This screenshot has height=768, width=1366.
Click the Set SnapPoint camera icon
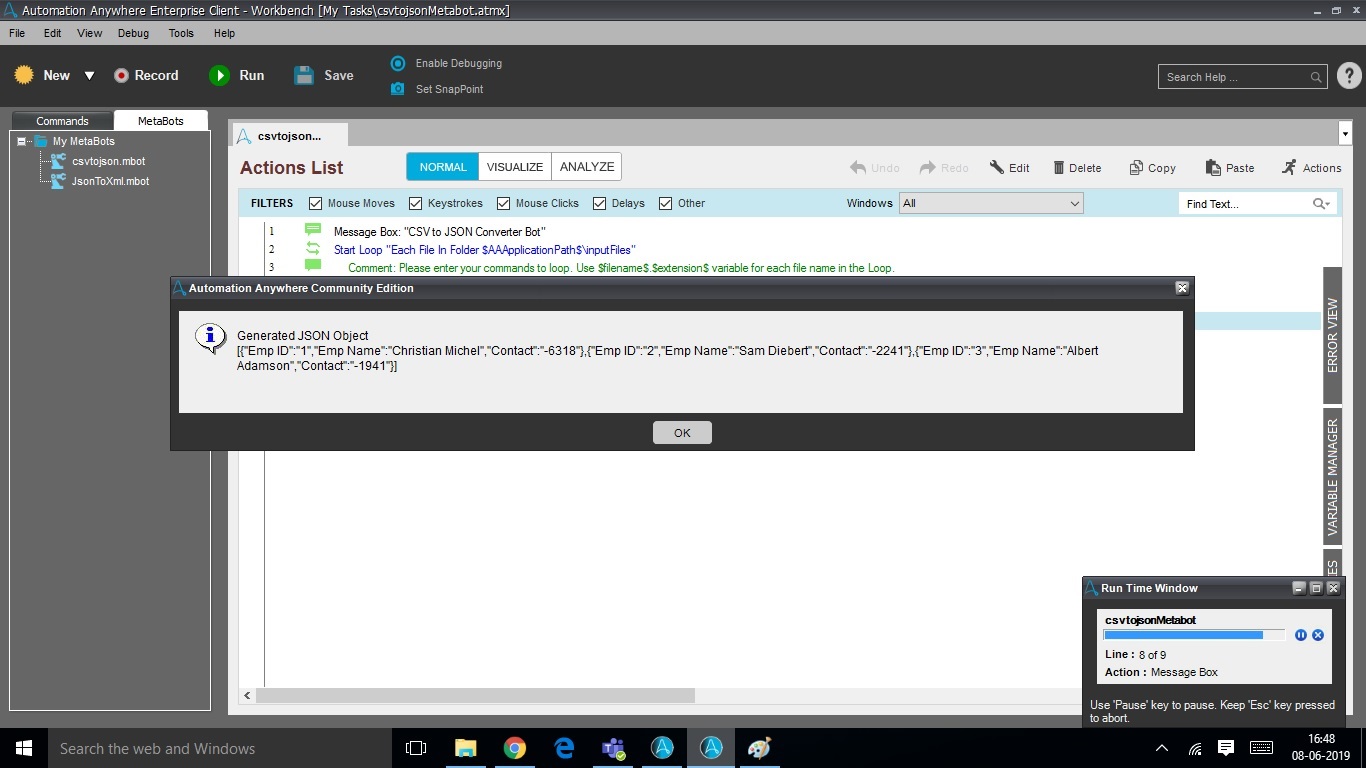398,89
